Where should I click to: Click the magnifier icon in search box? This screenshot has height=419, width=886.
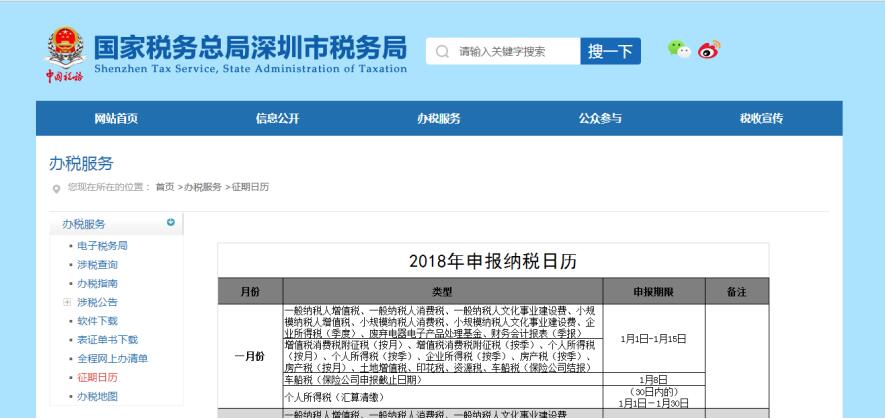click(x=442, y=51)
